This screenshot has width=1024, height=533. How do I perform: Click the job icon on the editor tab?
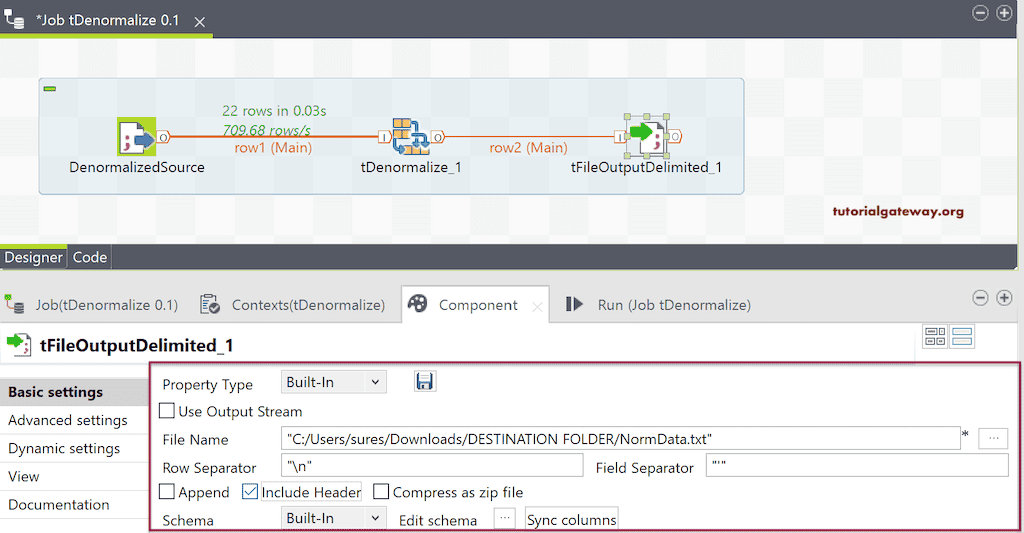coord(14,19)
